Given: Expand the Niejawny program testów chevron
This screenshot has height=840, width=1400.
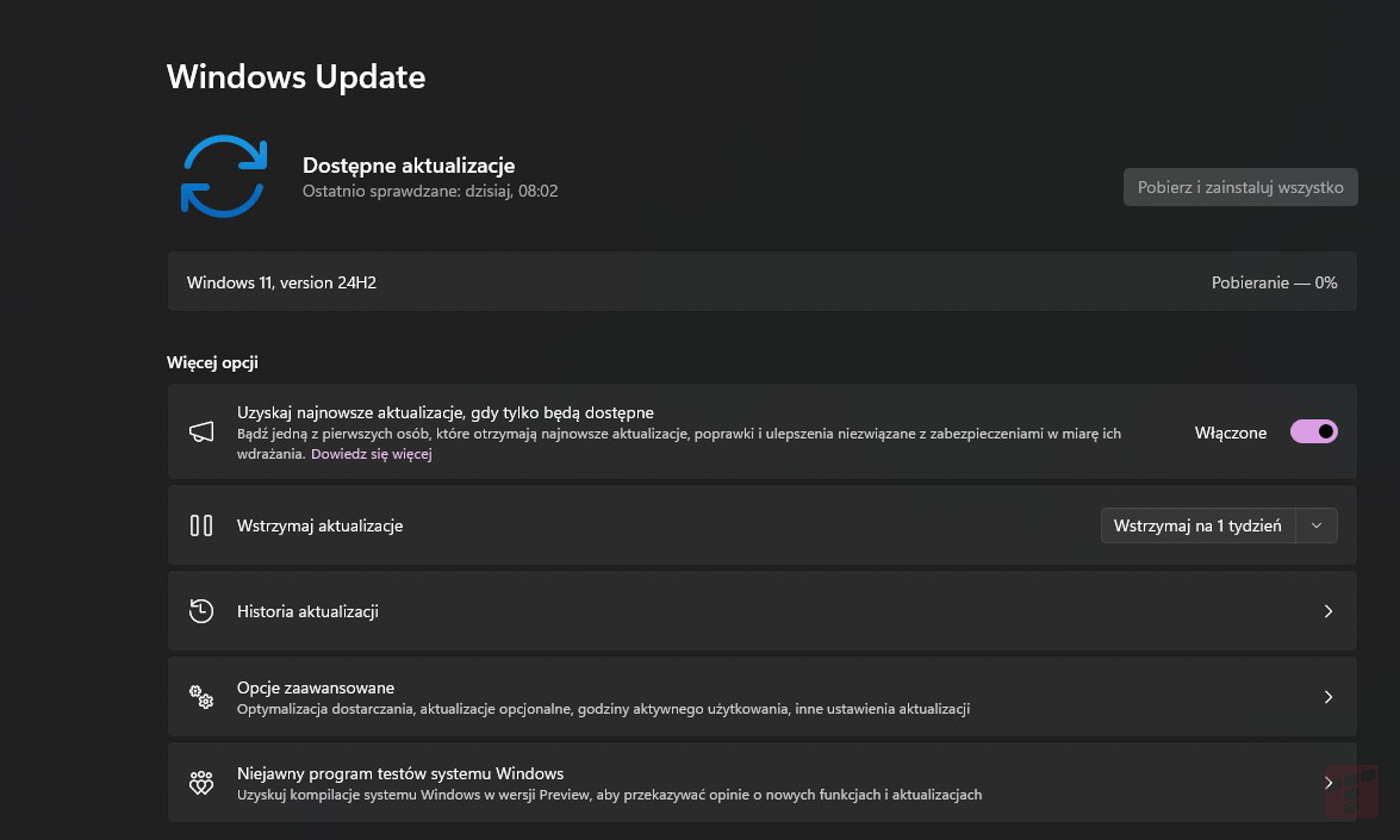Looking at the screenshot, I should tap(1329, 781).
